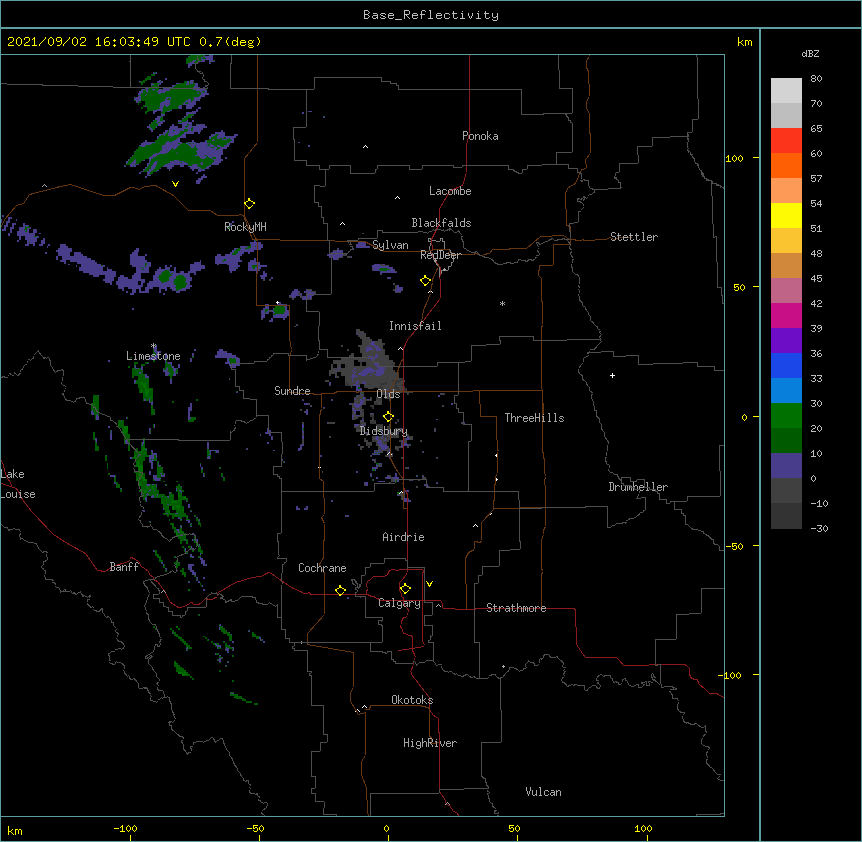Click the Sundre label
Screen dimensions: 862x842
click(292, 391)
